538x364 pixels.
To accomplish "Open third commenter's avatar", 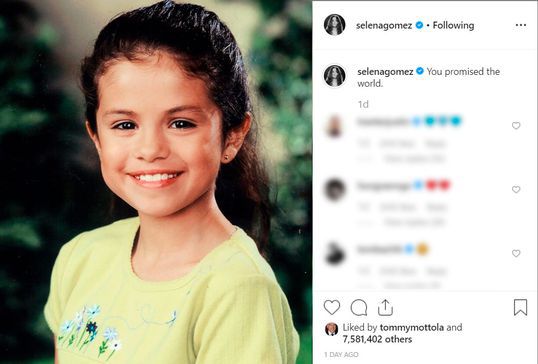I will [335, 254].
